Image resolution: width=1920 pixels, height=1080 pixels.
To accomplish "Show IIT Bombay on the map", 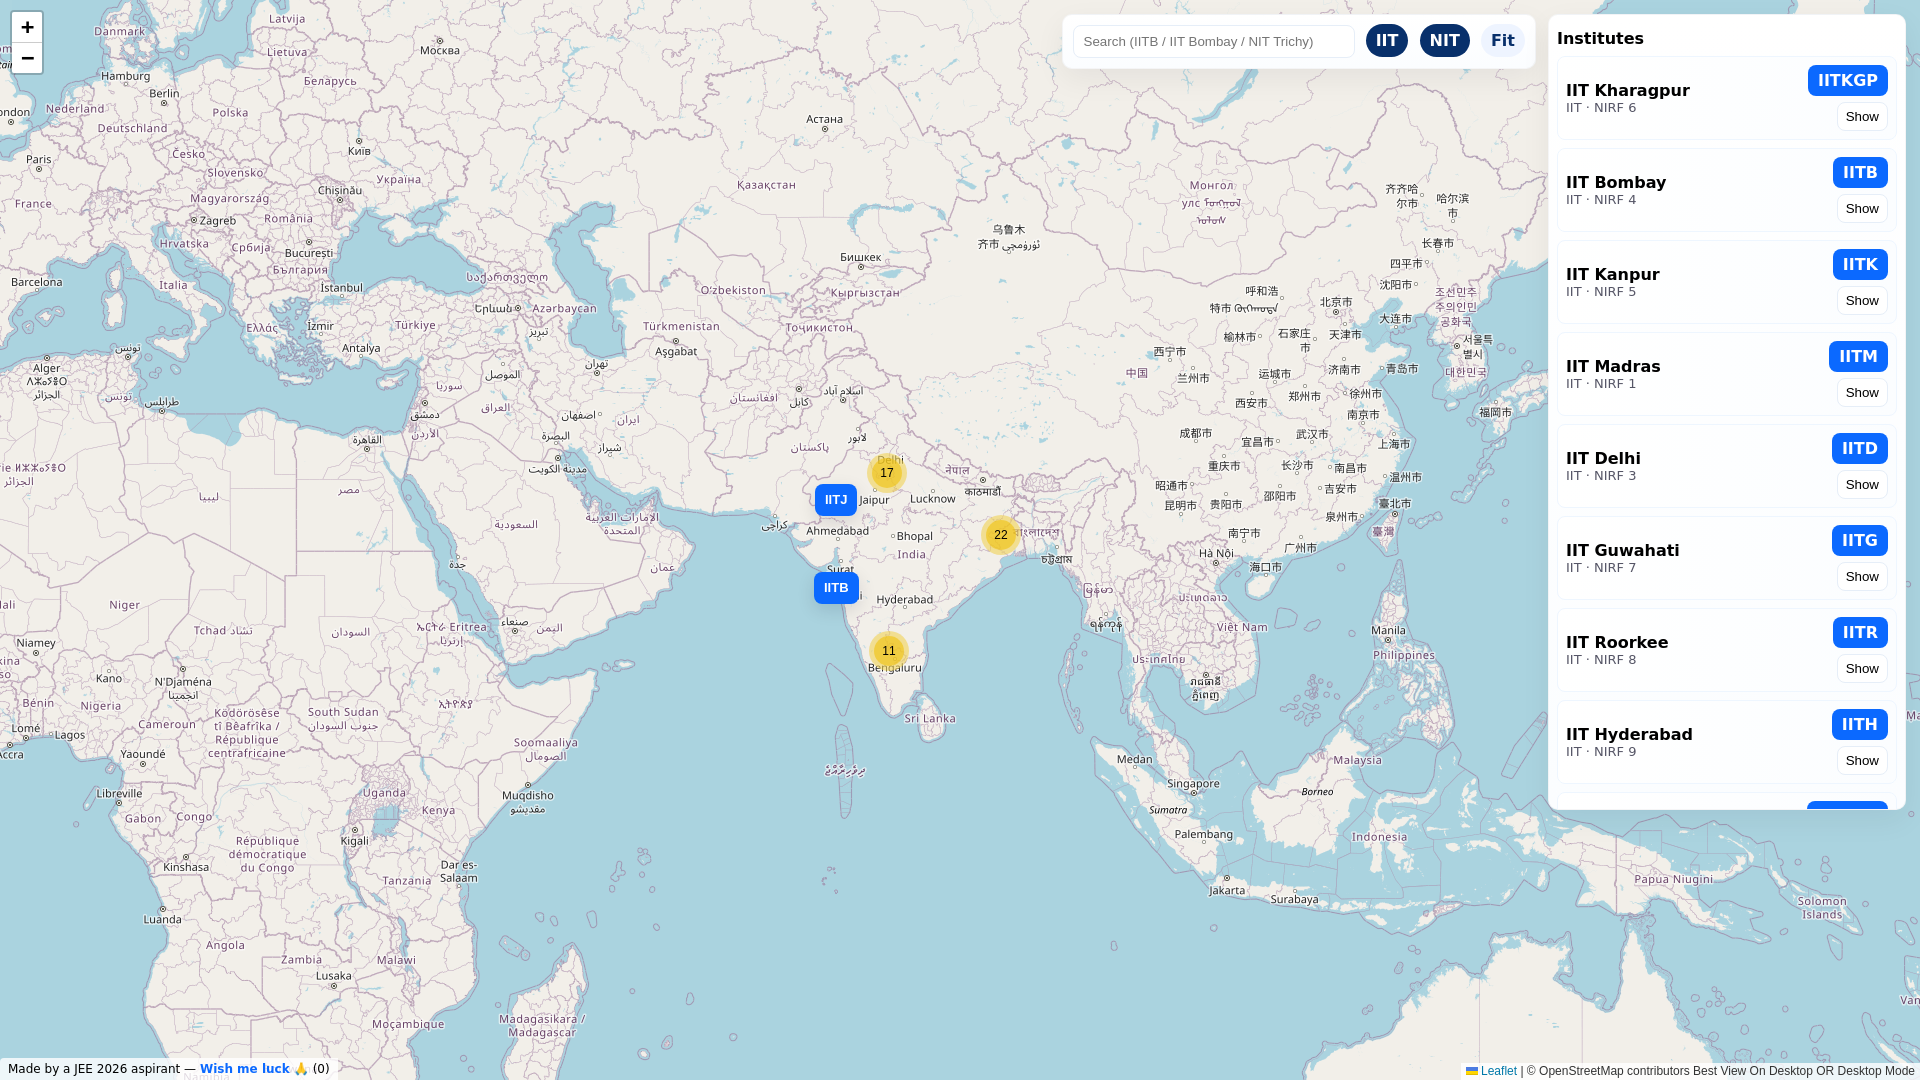I will 1862,209.
